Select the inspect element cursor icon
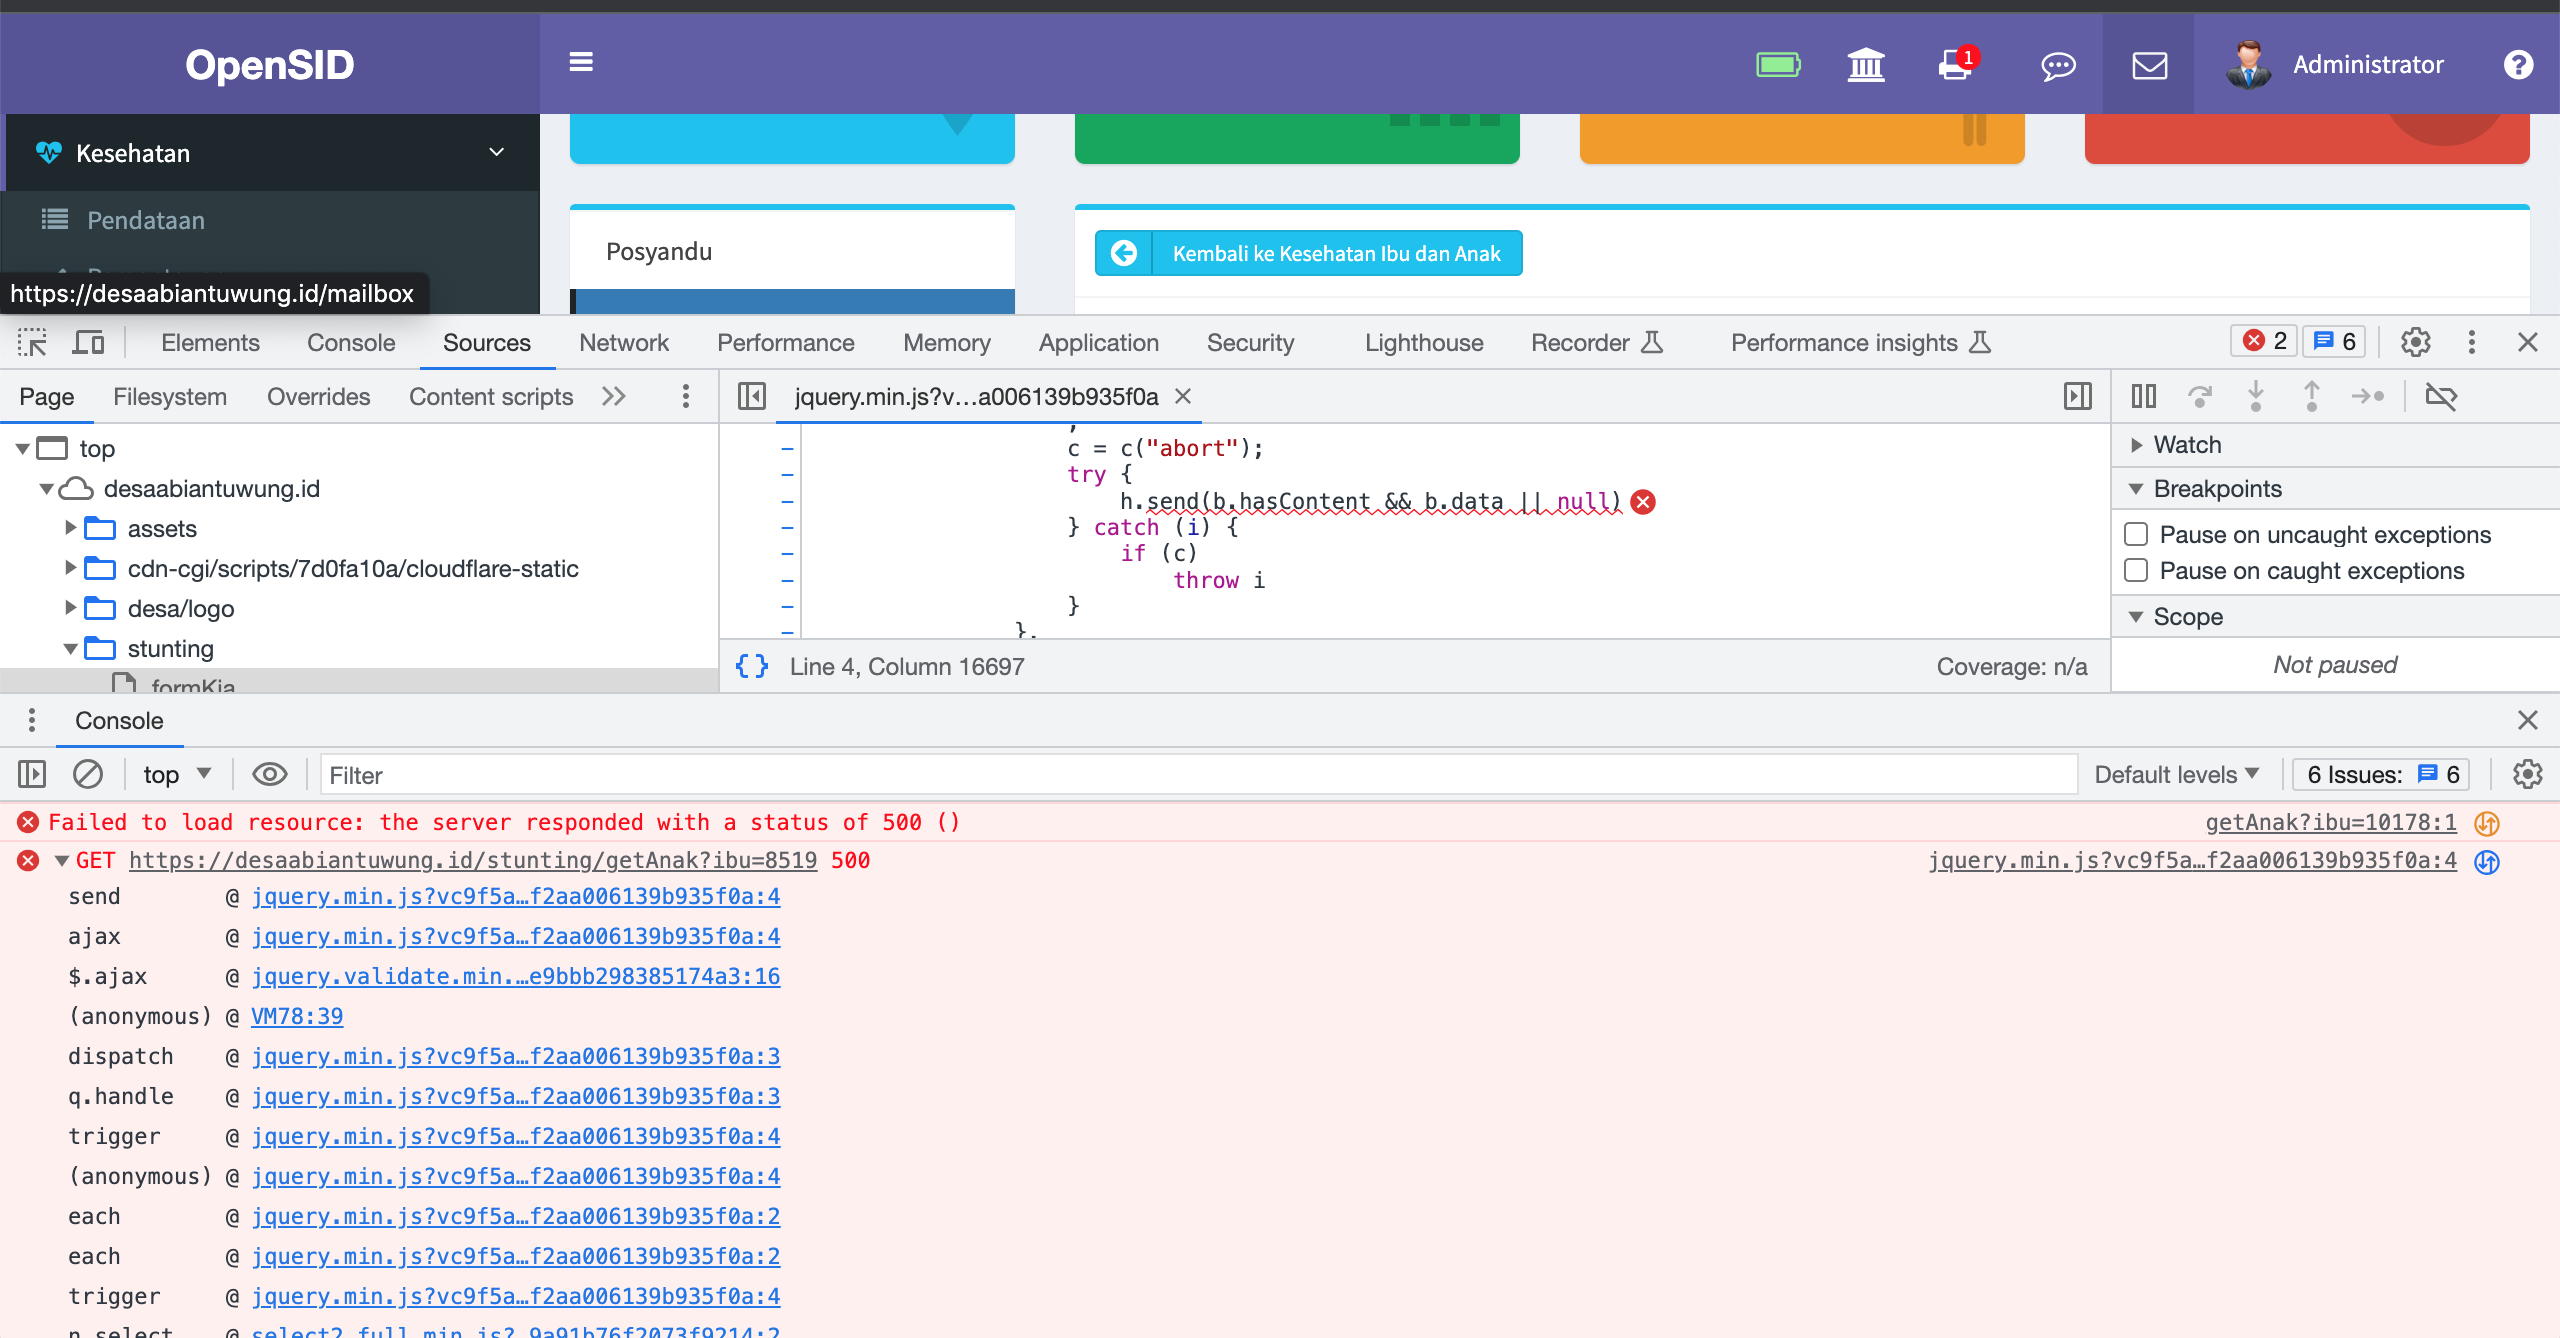2560x1338 pixels. click(x=32, y=342)
